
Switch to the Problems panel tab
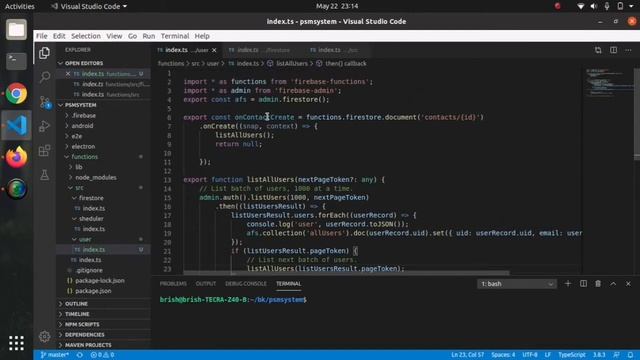point(173,284)
